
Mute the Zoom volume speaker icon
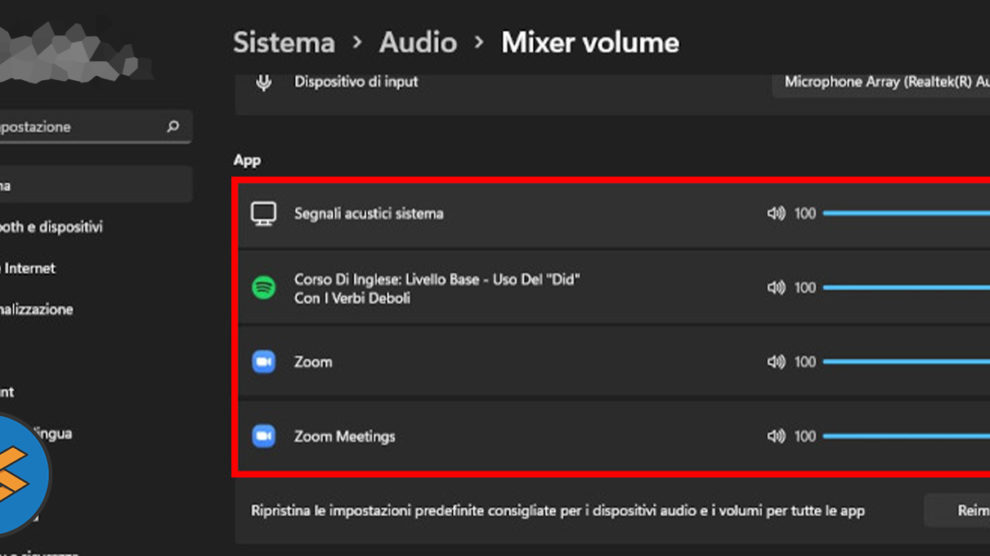pos(776,362)
